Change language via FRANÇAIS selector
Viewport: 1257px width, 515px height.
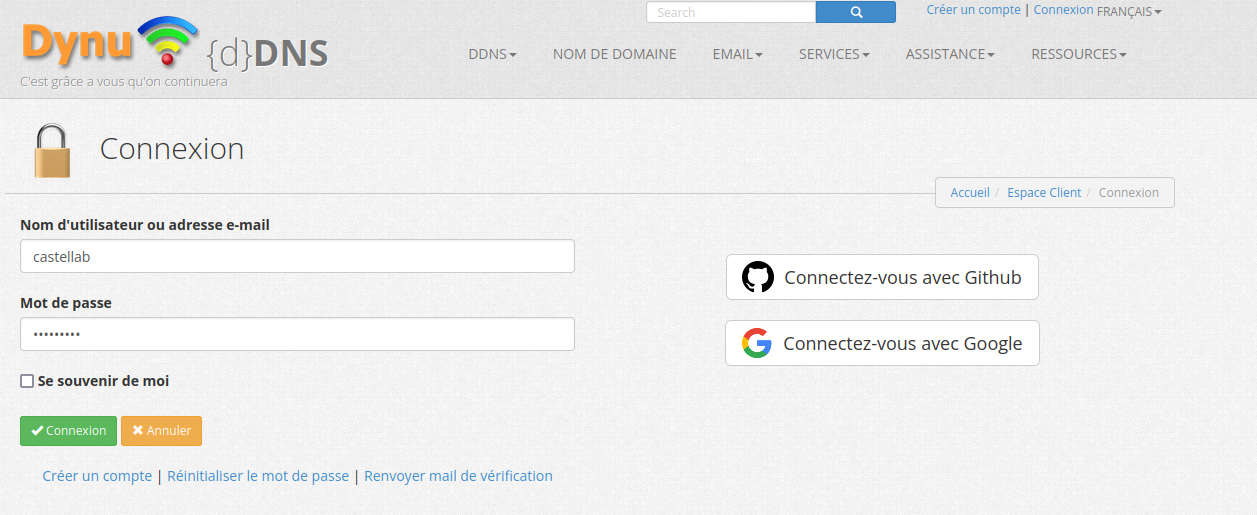(1129, 12)
